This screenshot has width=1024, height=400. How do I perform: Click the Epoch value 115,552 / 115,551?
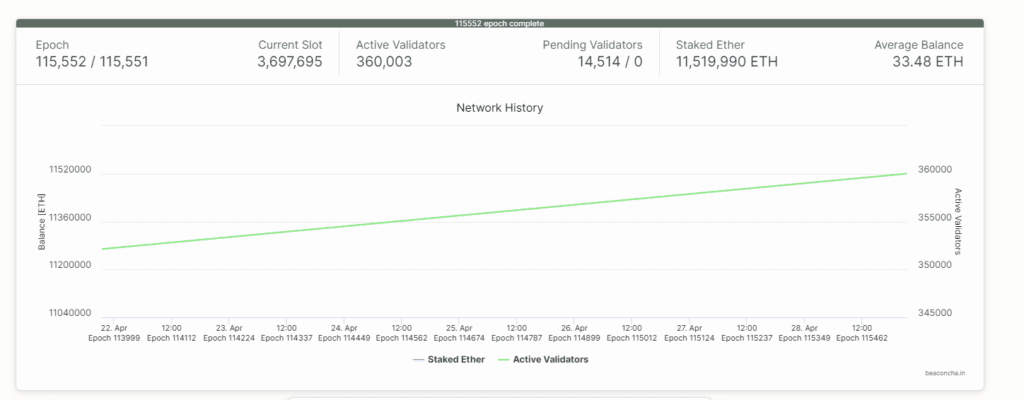point(92,62)
